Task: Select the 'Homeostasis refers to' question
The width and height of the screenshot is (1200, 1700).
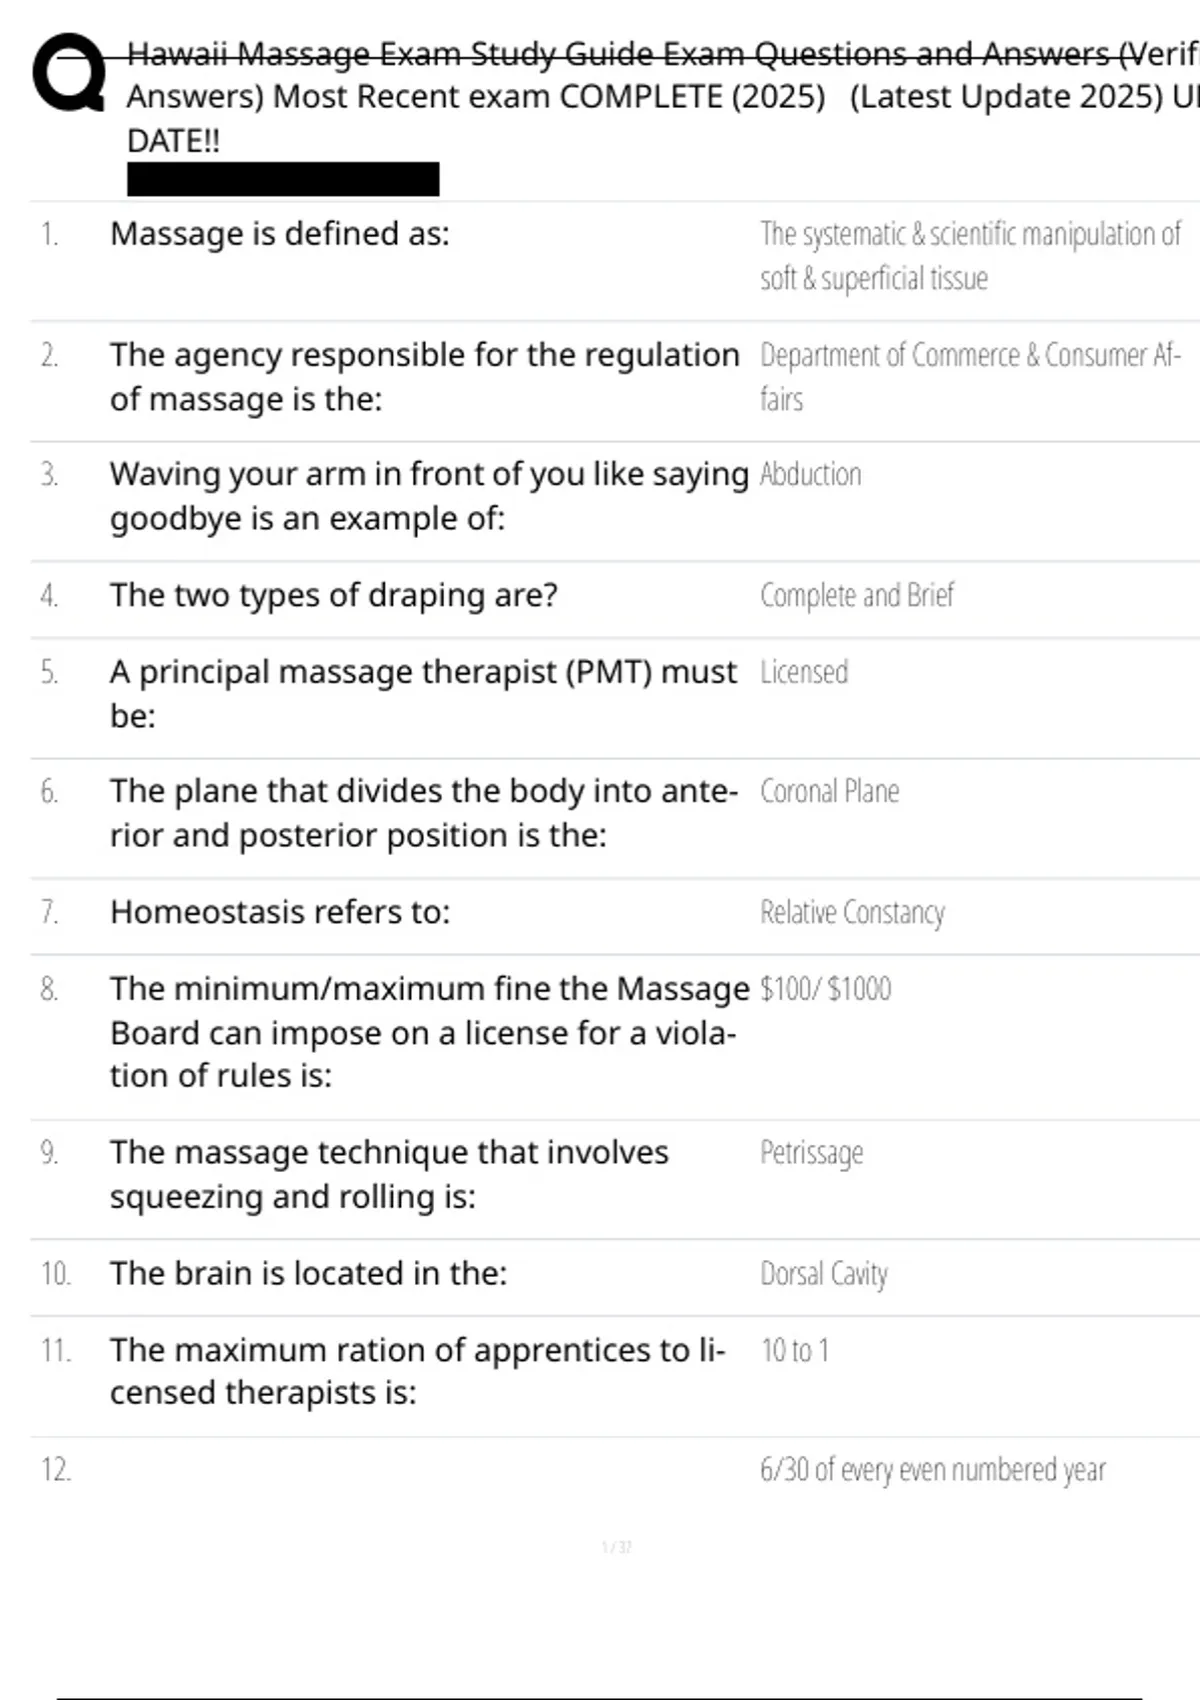Action: [x=280, y=912]
